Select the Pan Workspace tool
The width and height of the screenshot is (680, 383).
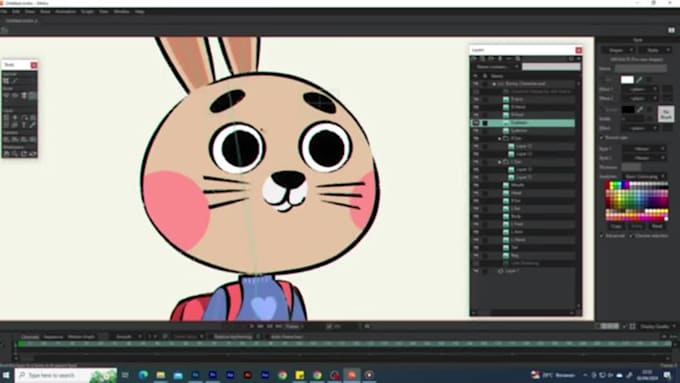pos(6,154)
